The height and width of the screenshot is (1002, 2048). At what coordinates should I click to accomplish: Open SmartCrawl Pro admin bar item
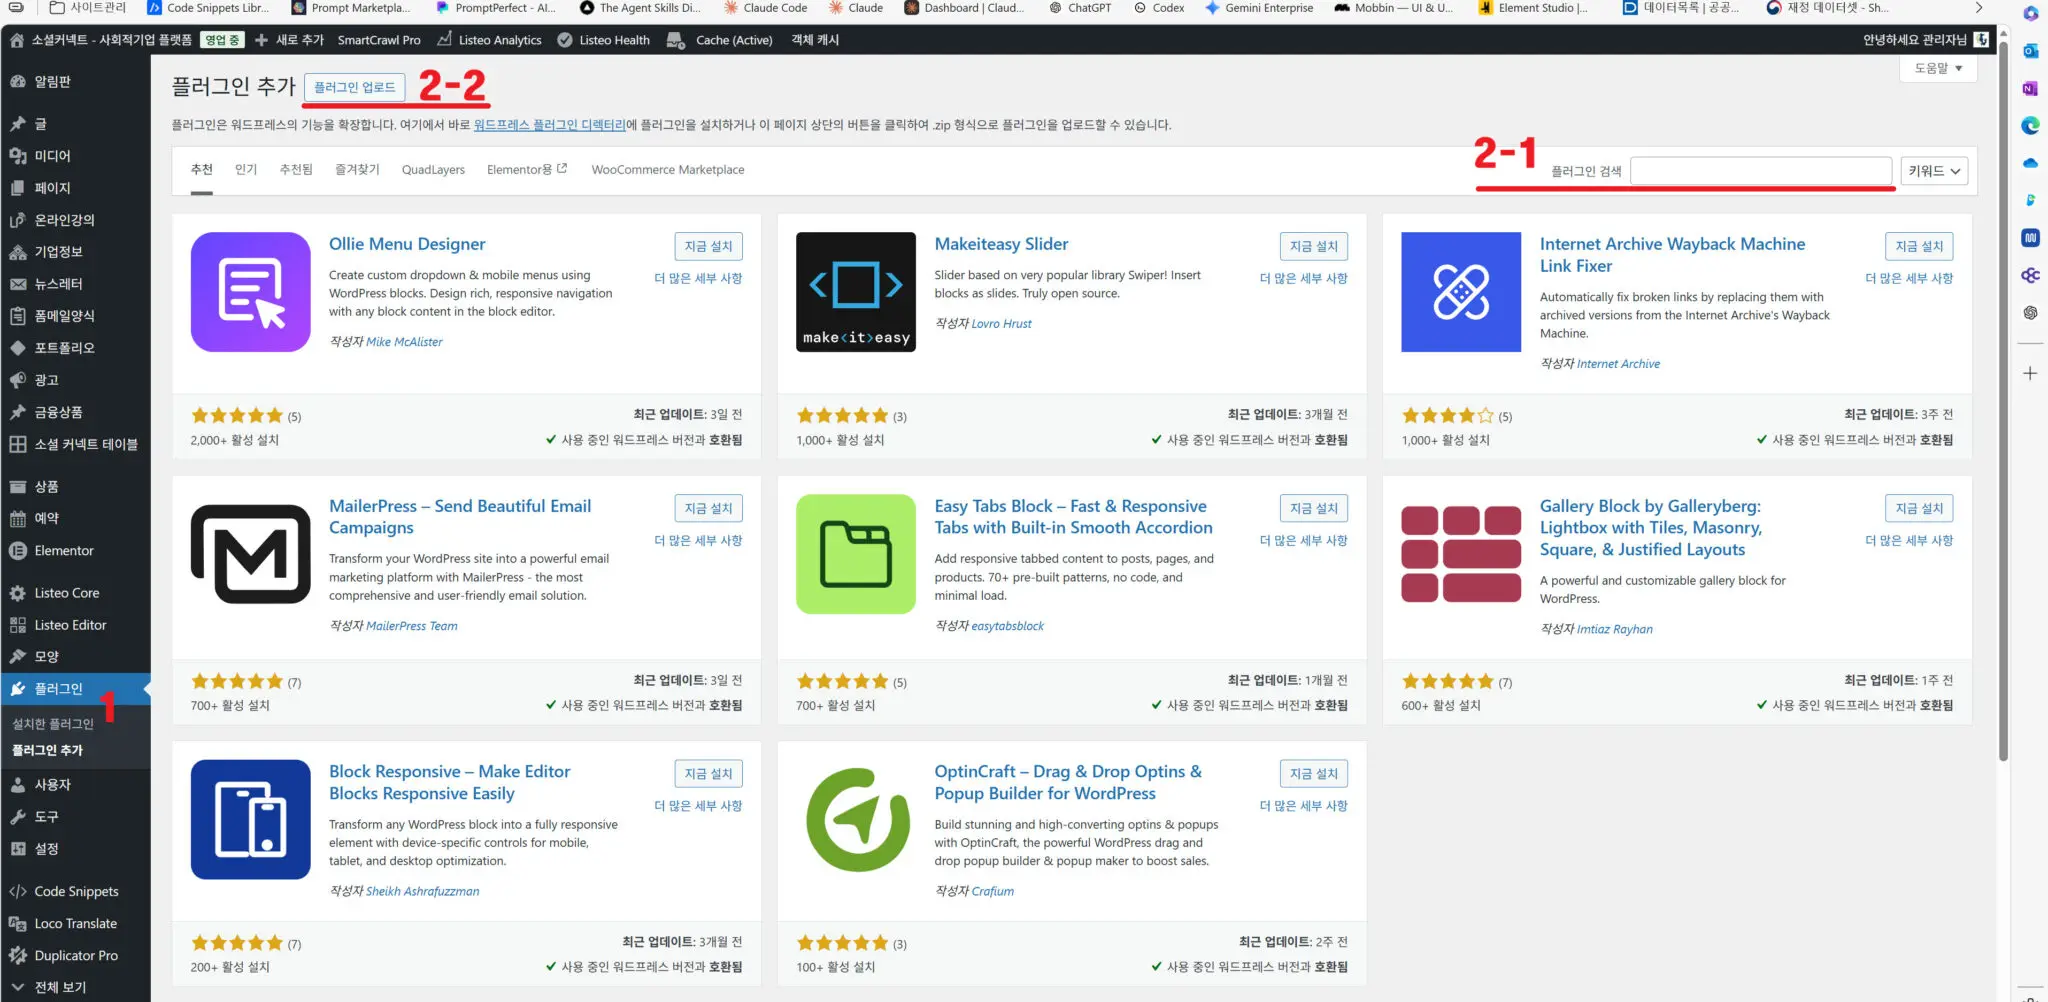[x=379, y=40]
